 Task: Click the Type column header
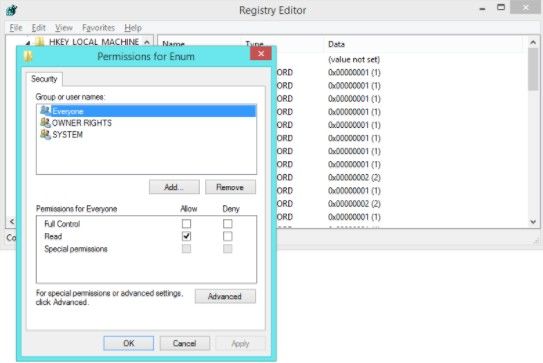pyautogui.click(x=255, y=44)
